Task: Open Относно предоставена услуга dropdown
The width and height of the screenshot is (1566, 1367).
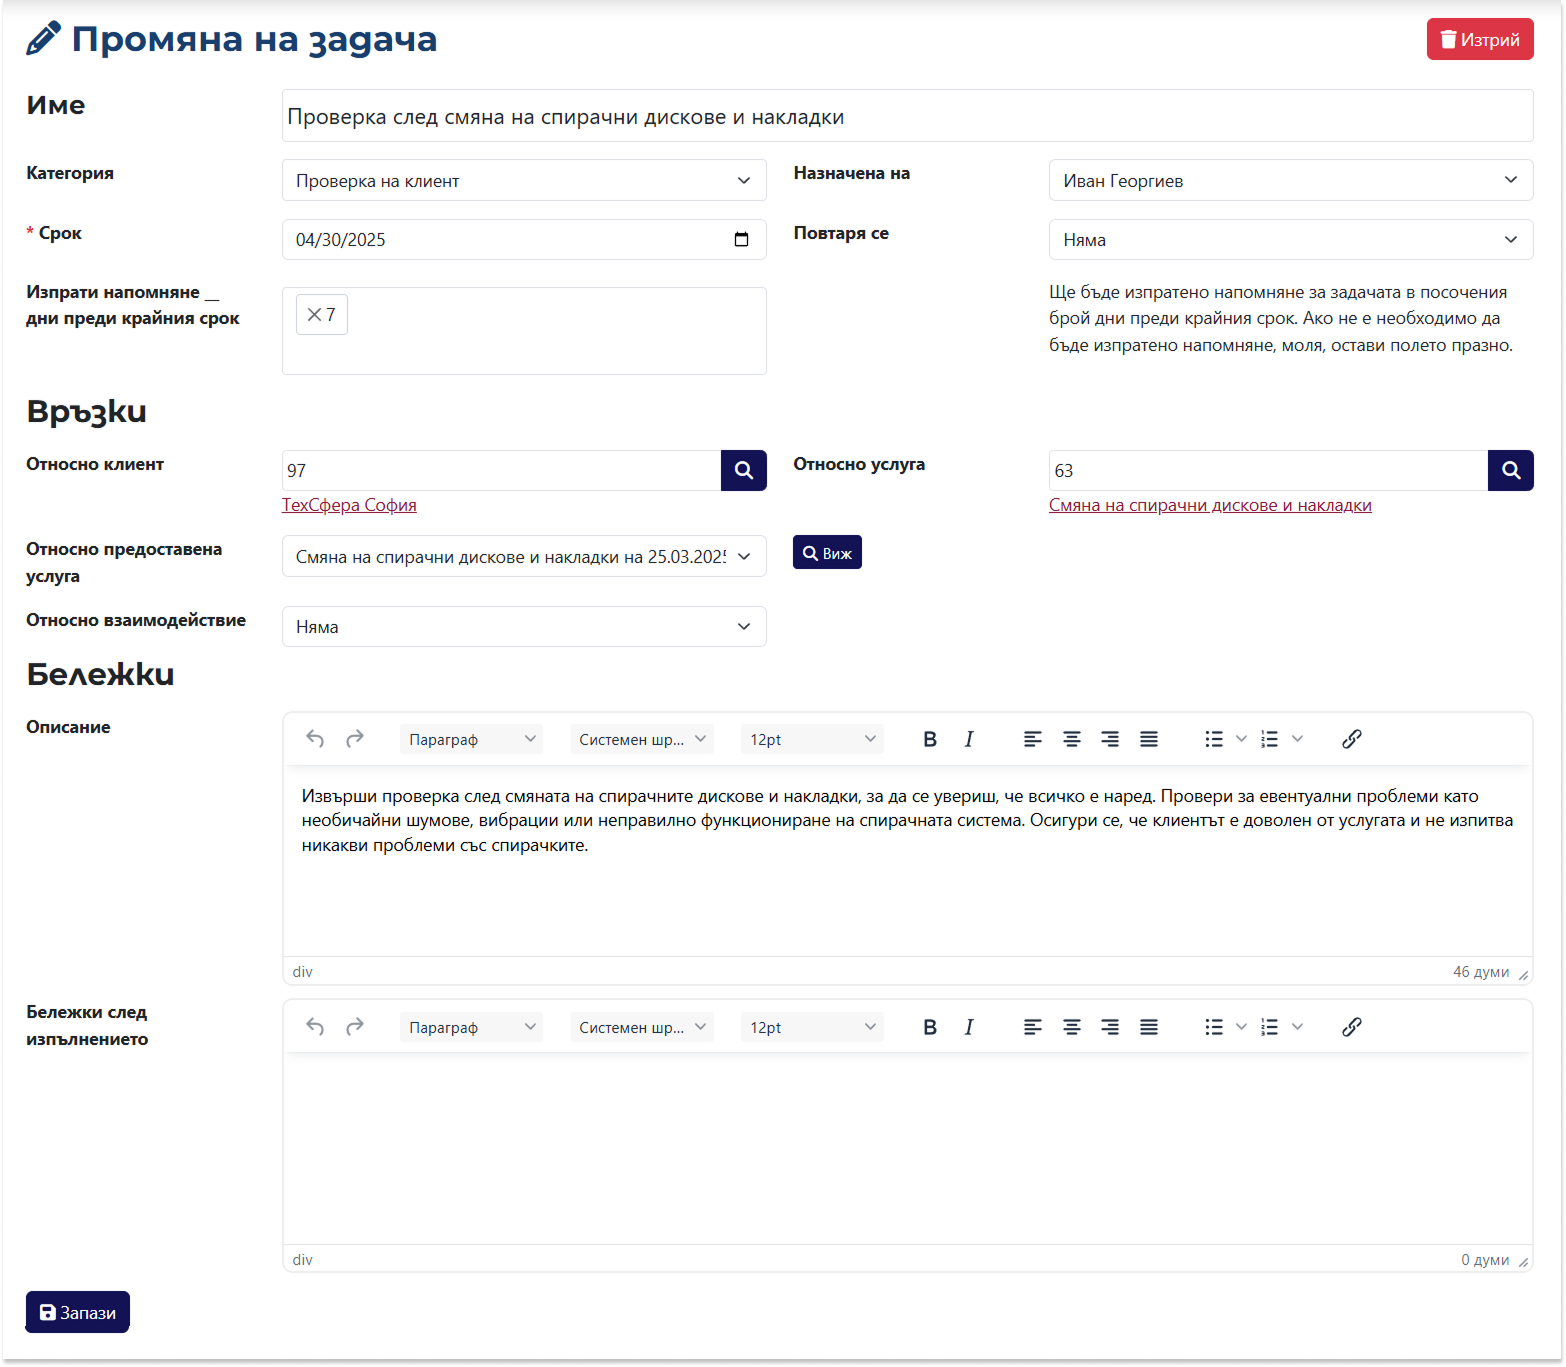Action: (x=524, y=556)
